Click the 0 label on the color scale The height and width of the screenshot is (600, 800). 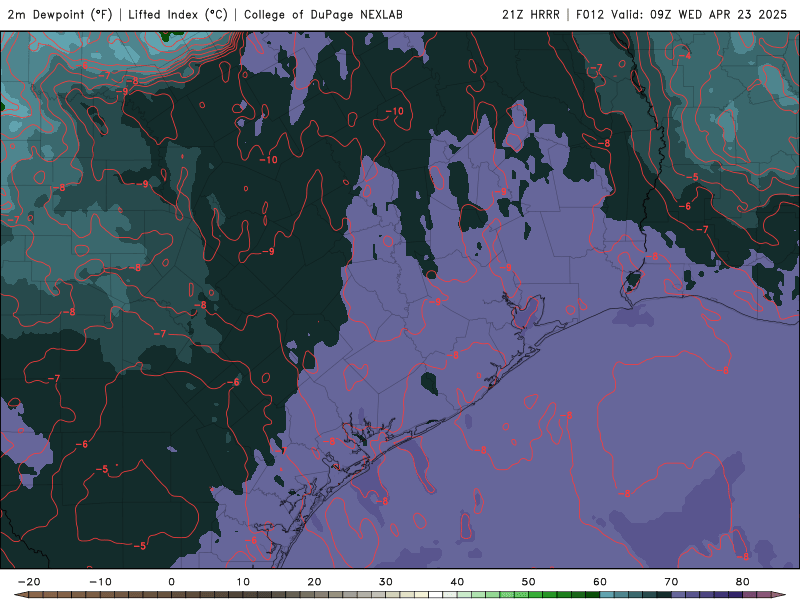tap(171, 582)
